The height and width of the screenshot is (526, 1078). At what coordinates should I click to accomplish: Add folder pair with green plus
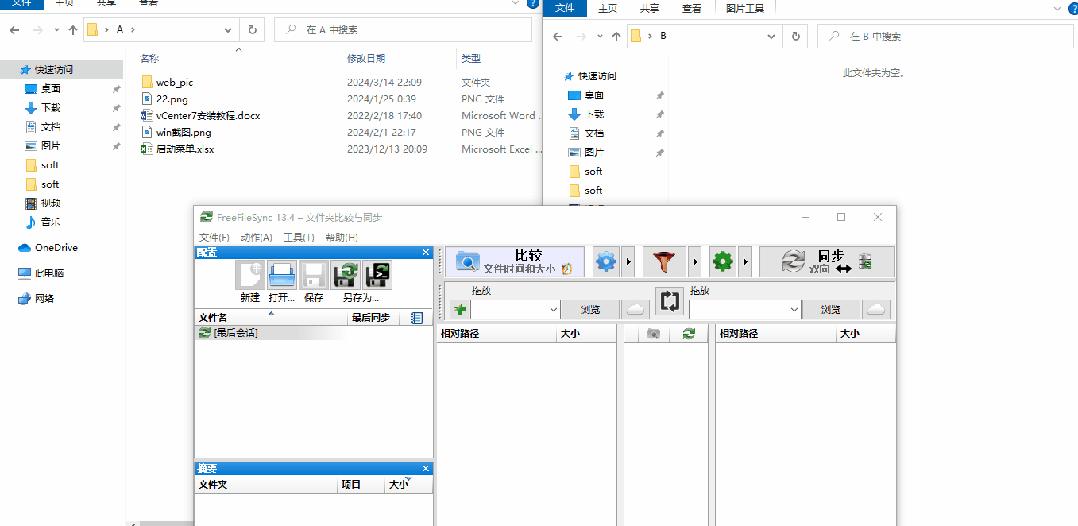pyautogui.click(x=459, y=310)
